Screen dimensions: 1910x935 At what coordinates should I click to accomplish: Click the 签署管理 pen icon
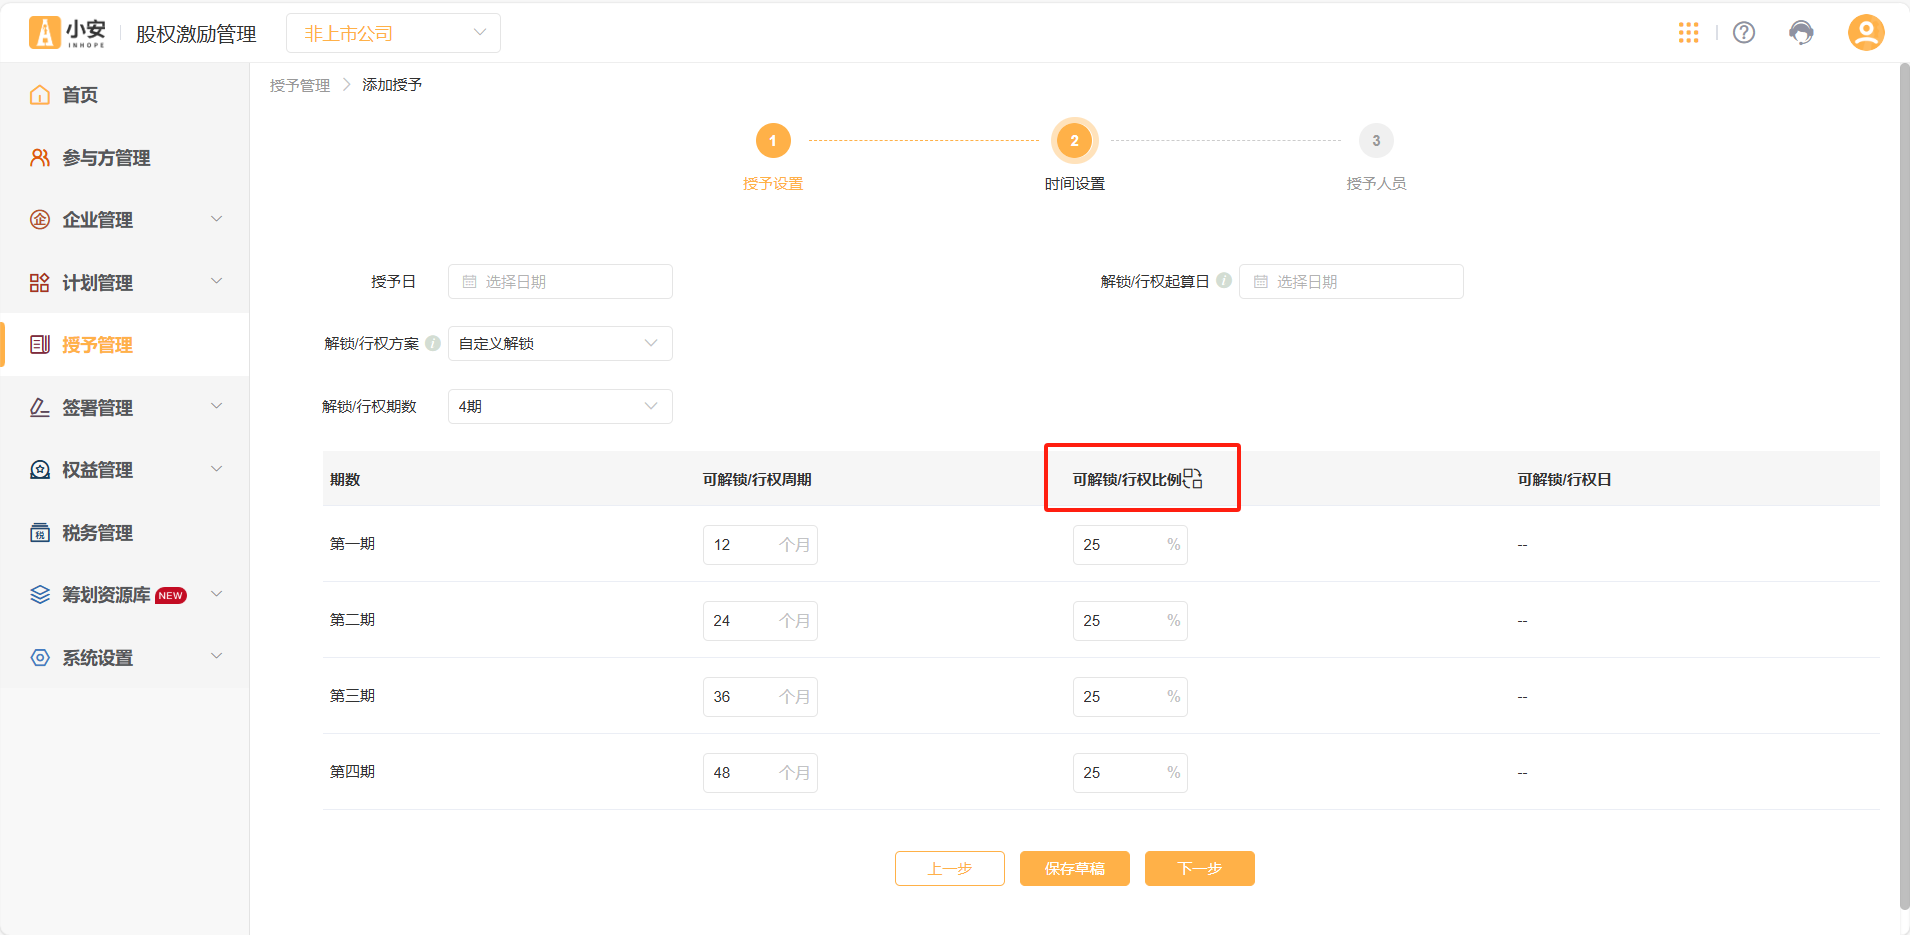tap(40, 408)
